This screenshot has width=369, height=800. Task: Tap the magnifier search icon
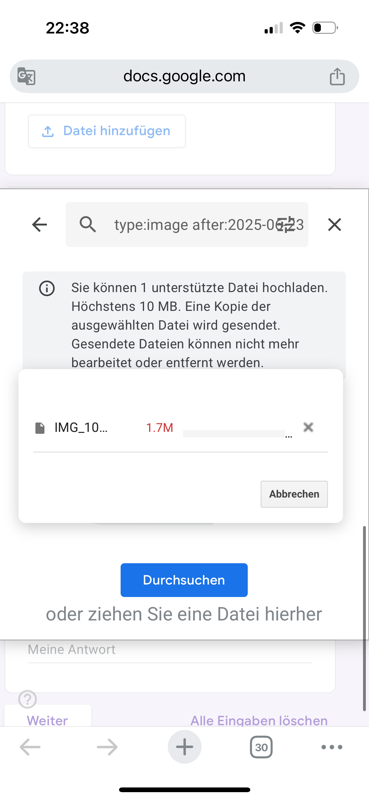(x=88, y=224)
